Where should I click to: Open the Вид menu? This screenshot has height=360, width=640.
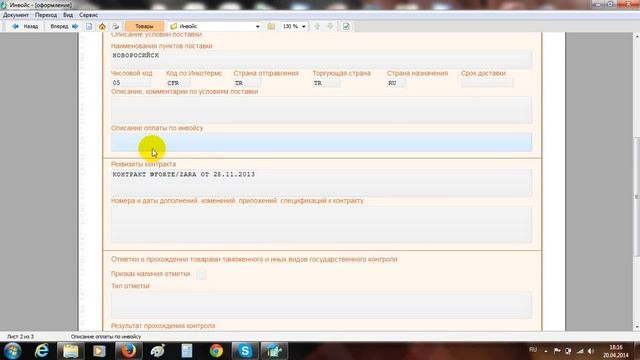68,15
